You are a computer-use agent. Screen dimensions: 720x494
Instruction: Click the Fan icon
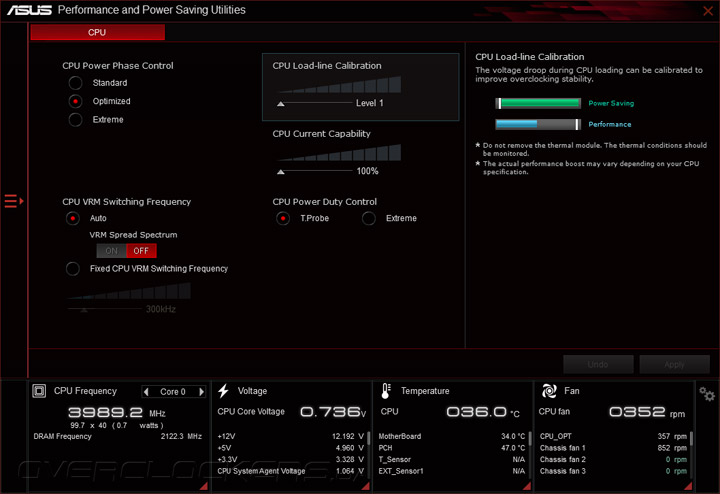coord(549,391)
